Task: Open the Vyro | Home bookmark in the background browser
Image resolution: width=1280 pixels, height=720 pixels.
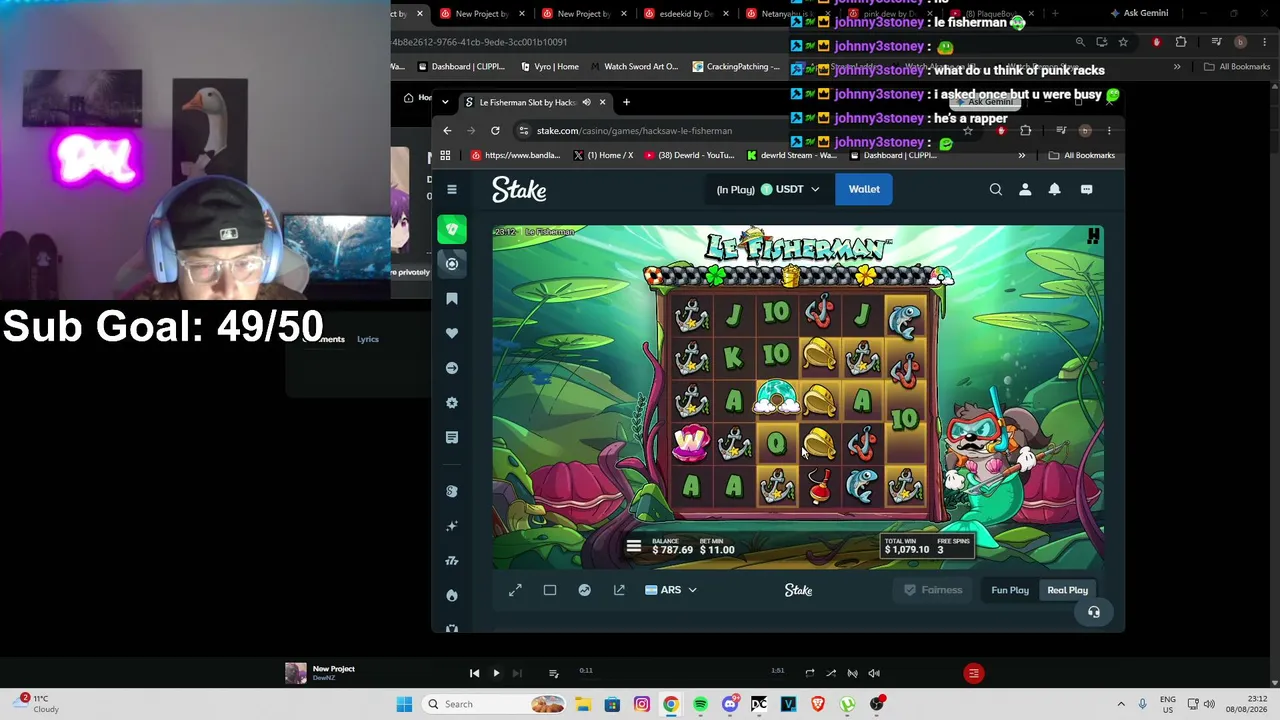Action: tap(550, 67)
